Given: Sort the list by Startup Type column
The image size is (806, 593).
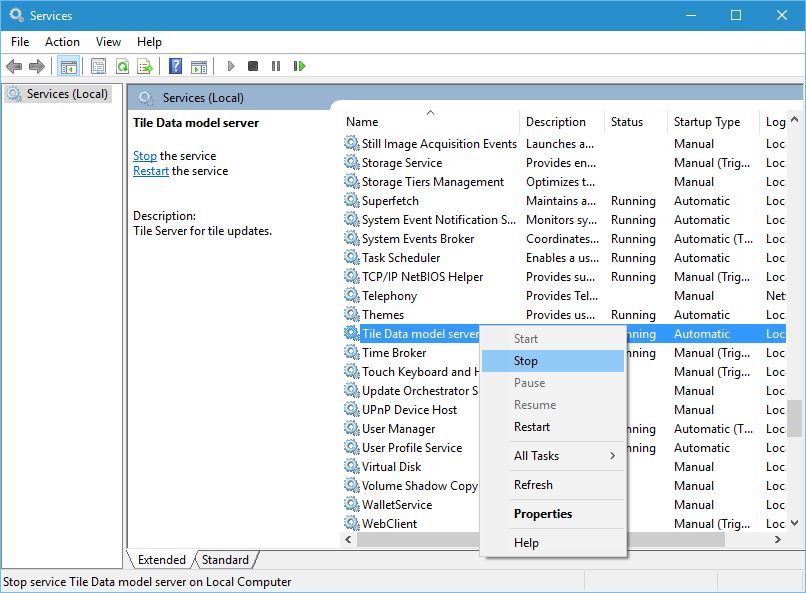Looking at the screenshot, I should pyautogui.click(x=707, y=122).
